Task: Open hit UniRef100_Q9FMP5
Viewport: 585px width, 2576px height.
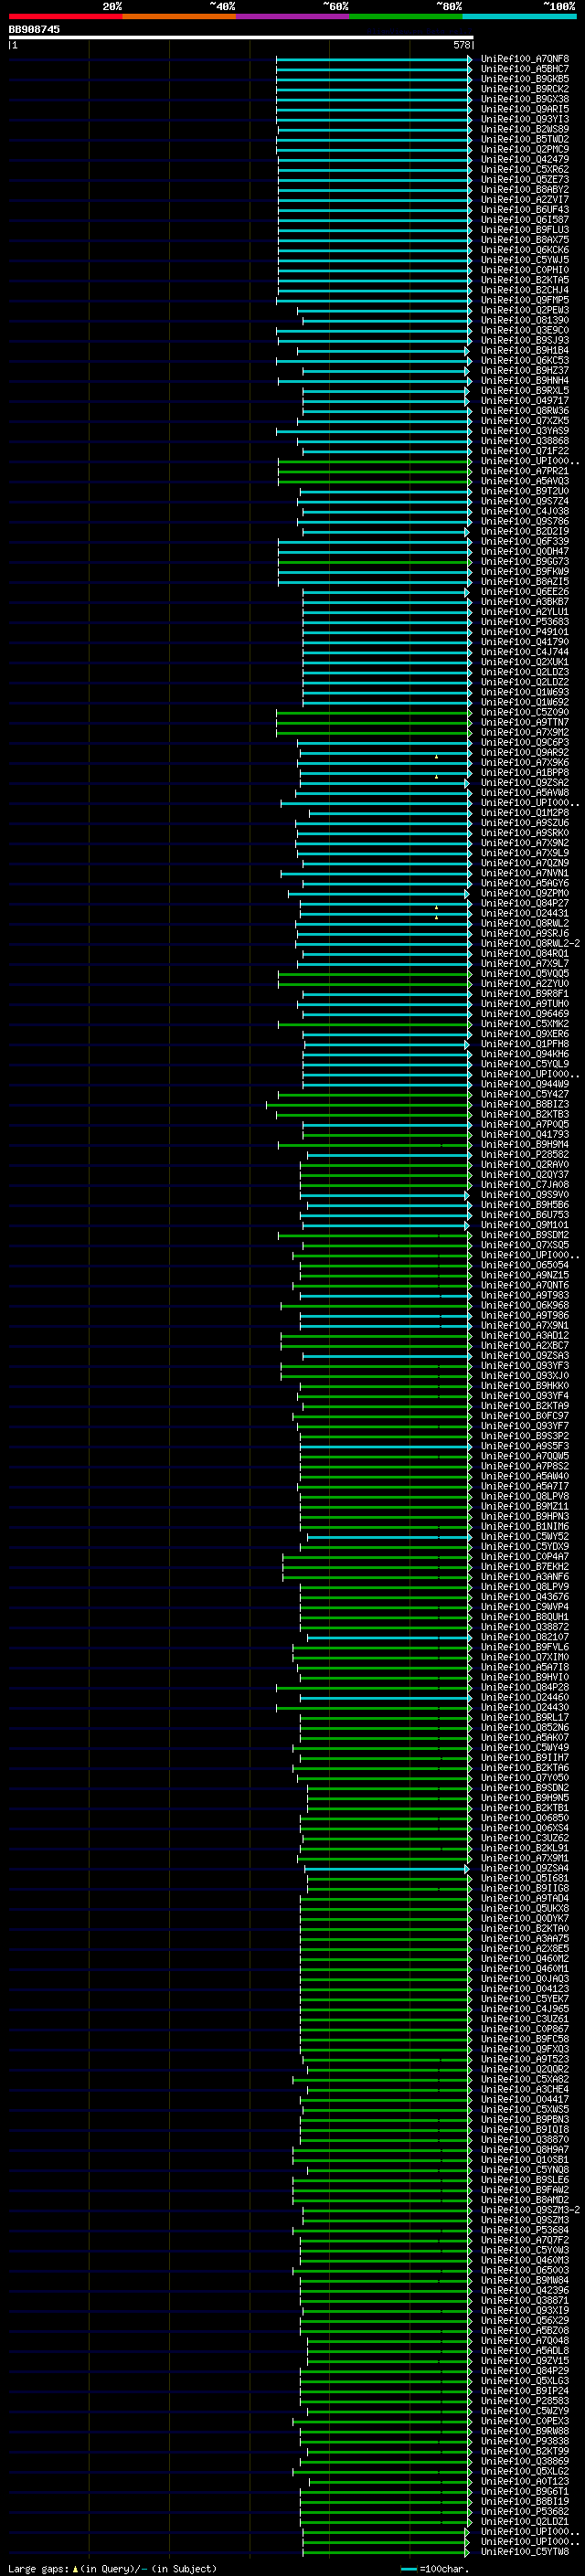Action: (525, 300)
